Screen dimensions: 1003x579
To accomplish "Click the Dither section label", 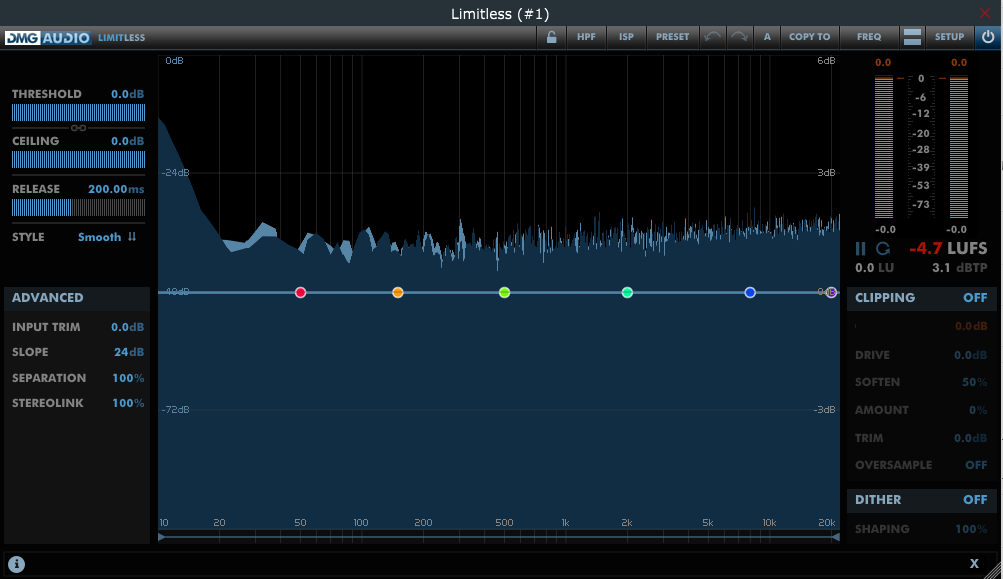I will [878, 500].
